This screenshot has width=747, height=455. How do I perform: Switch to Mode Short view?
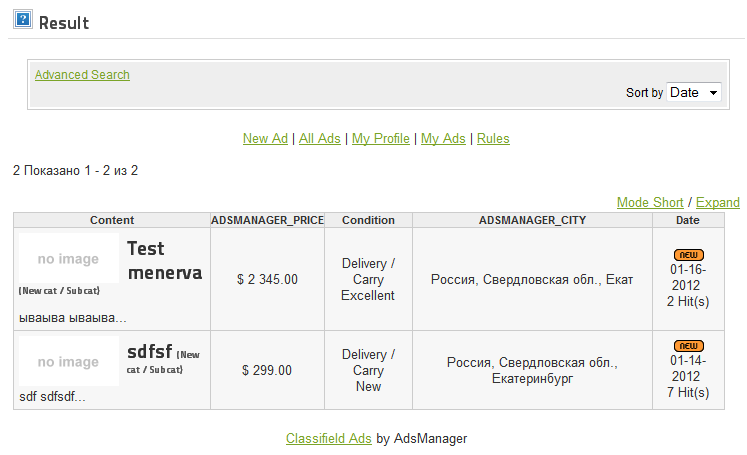650,202
